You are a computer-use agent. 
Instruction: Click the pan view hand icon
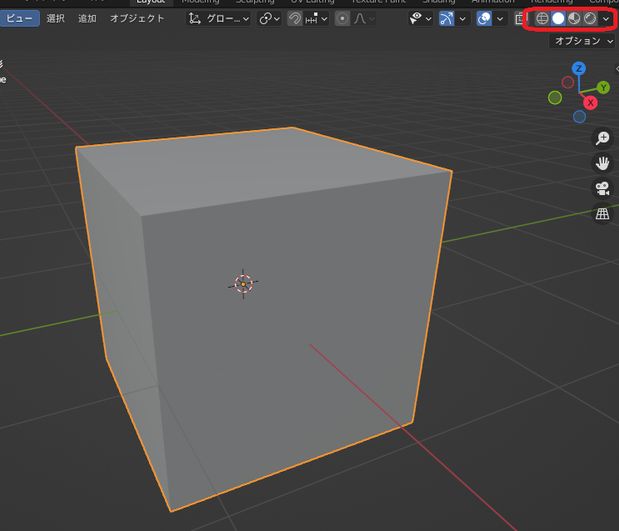(602, 163)
